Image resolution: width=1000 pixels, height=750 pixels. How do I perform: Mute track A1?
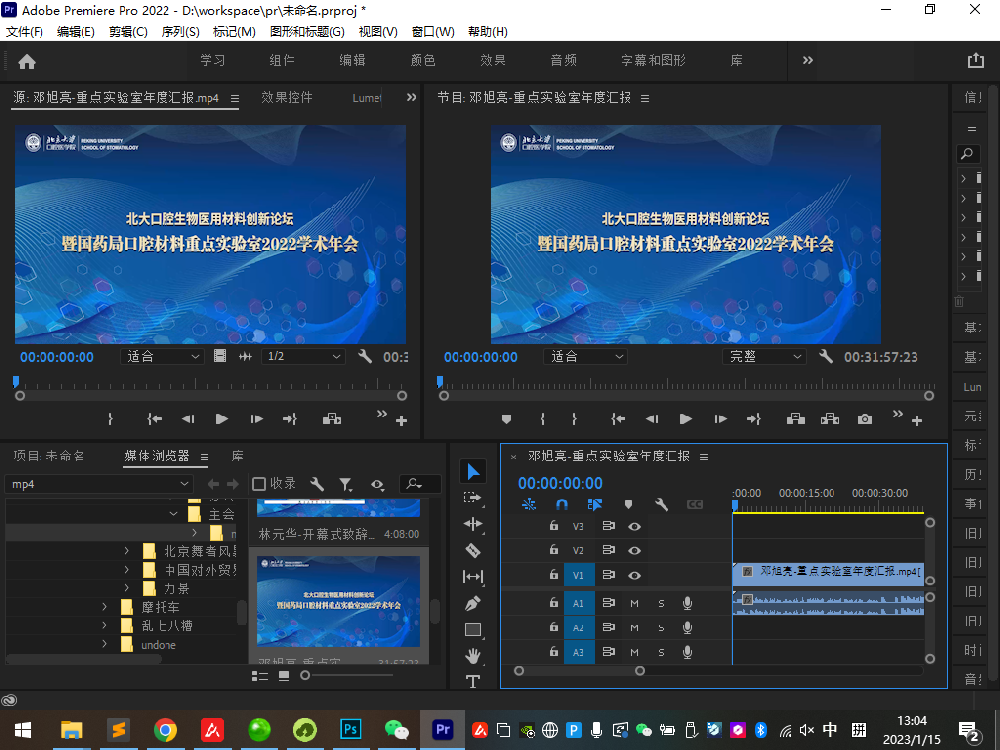coord(634,603)
